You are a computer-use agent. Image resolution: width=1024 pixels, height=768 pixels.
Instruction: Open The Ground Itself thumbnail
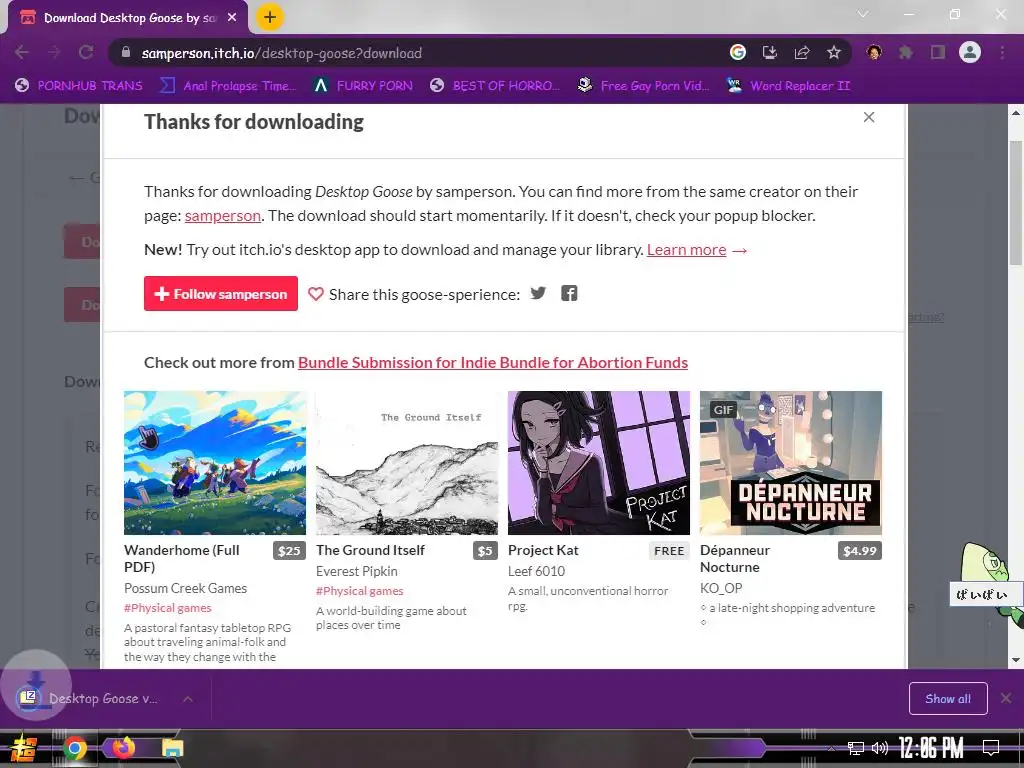(x=407, y=462)
